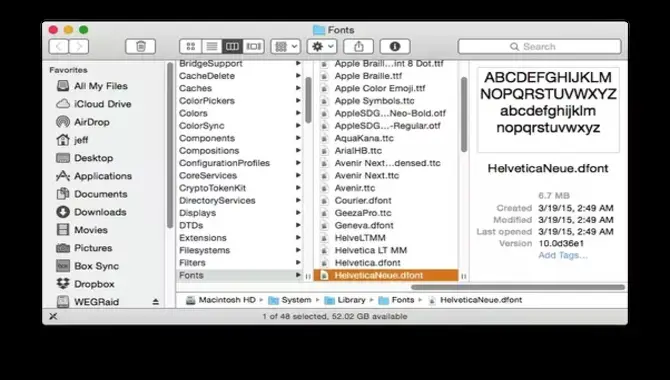Click the fonts column vertical scrollbar
This screenshot has height=380, width=670.
pos(464,115)
